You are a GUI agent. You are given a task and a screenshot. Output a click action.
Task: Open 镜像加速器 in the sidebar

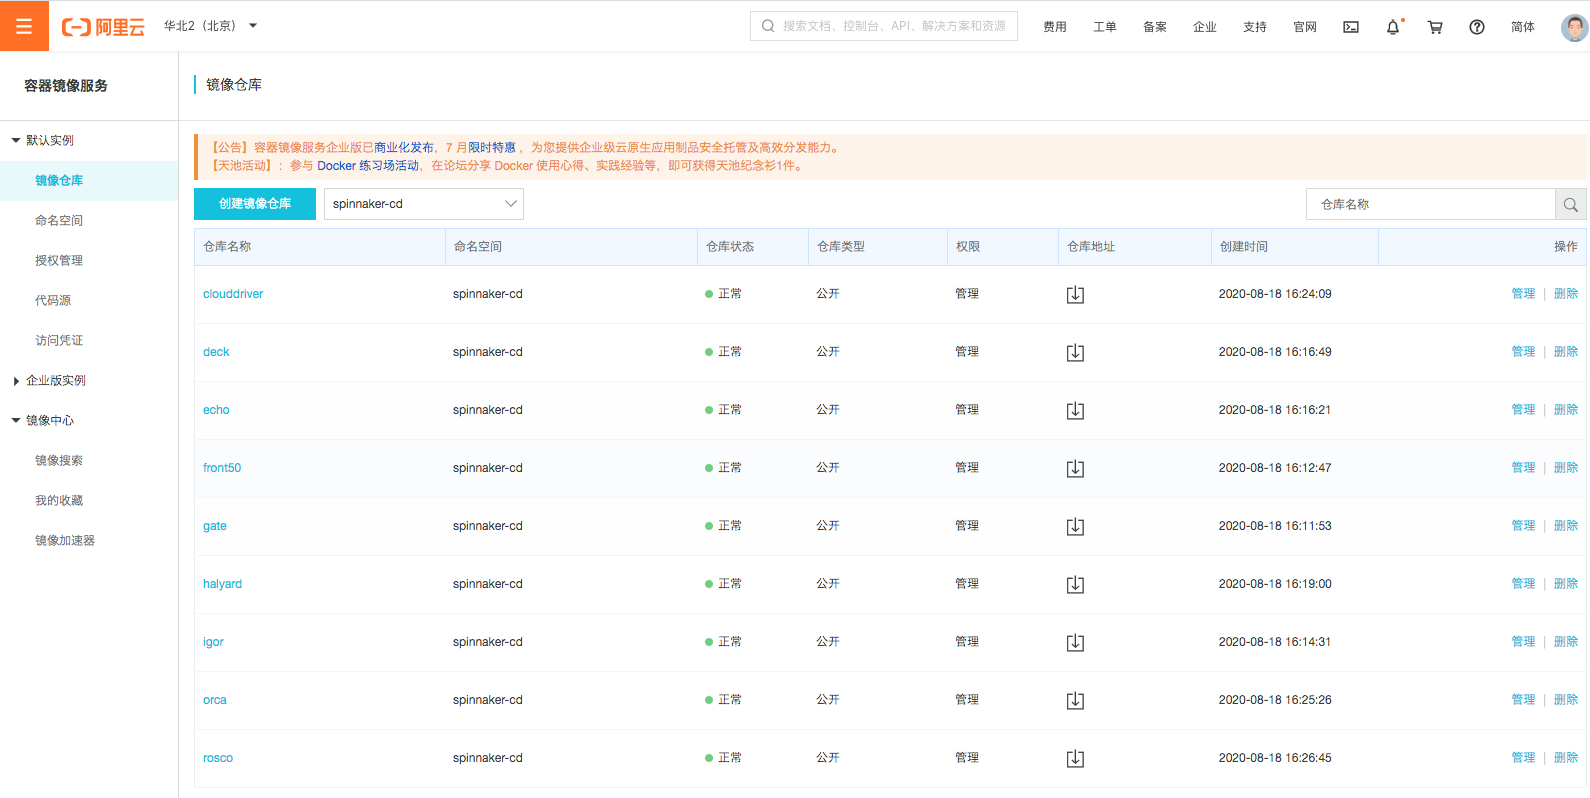click(65, 540)
